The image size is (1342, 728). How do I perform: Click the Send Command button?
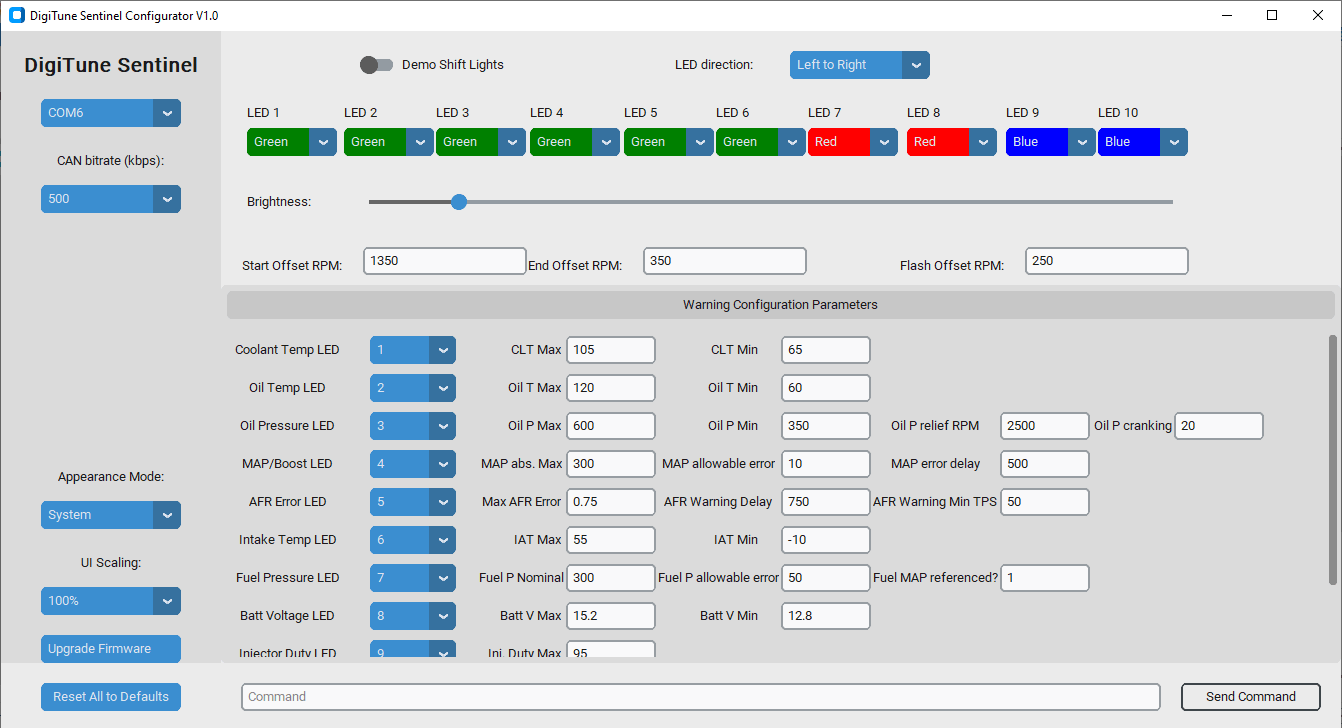(x=1251, y=697)
